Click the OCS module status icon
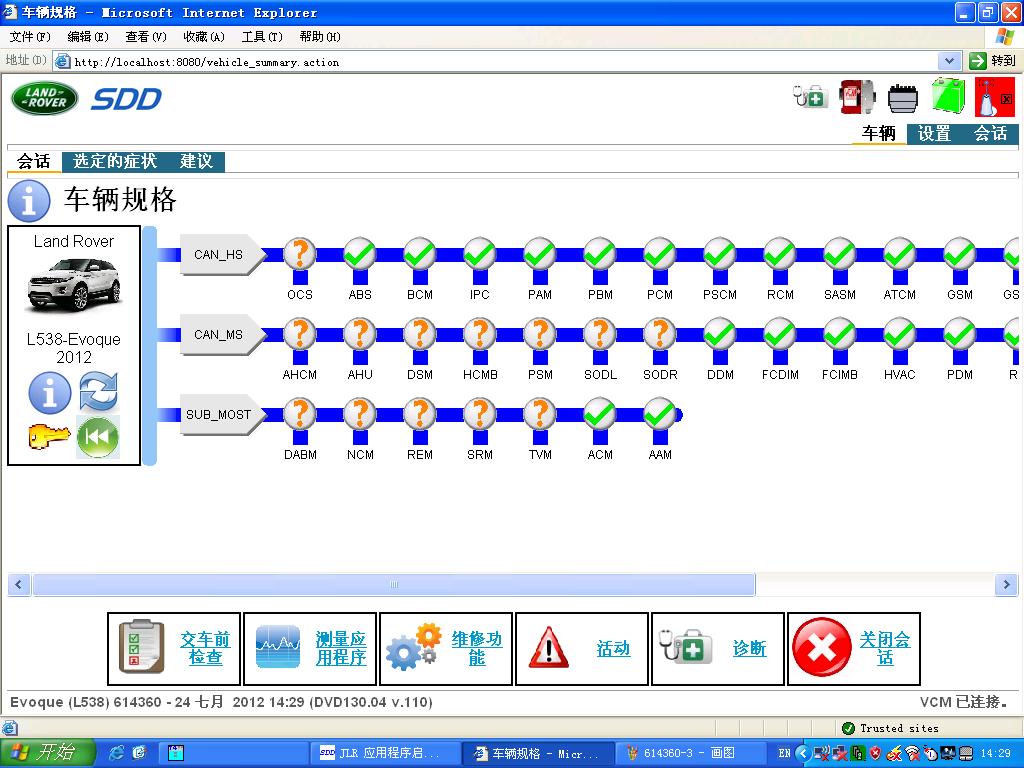Viewport: 1024px width, 768px height. [300, 254]
